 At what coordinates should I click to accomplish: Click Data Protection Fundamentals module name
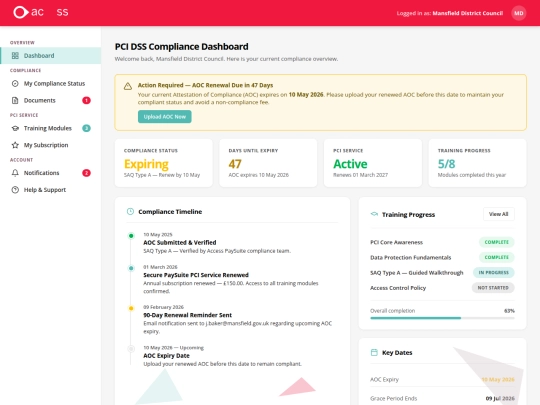pyautogui.click(x=411, y=257)
